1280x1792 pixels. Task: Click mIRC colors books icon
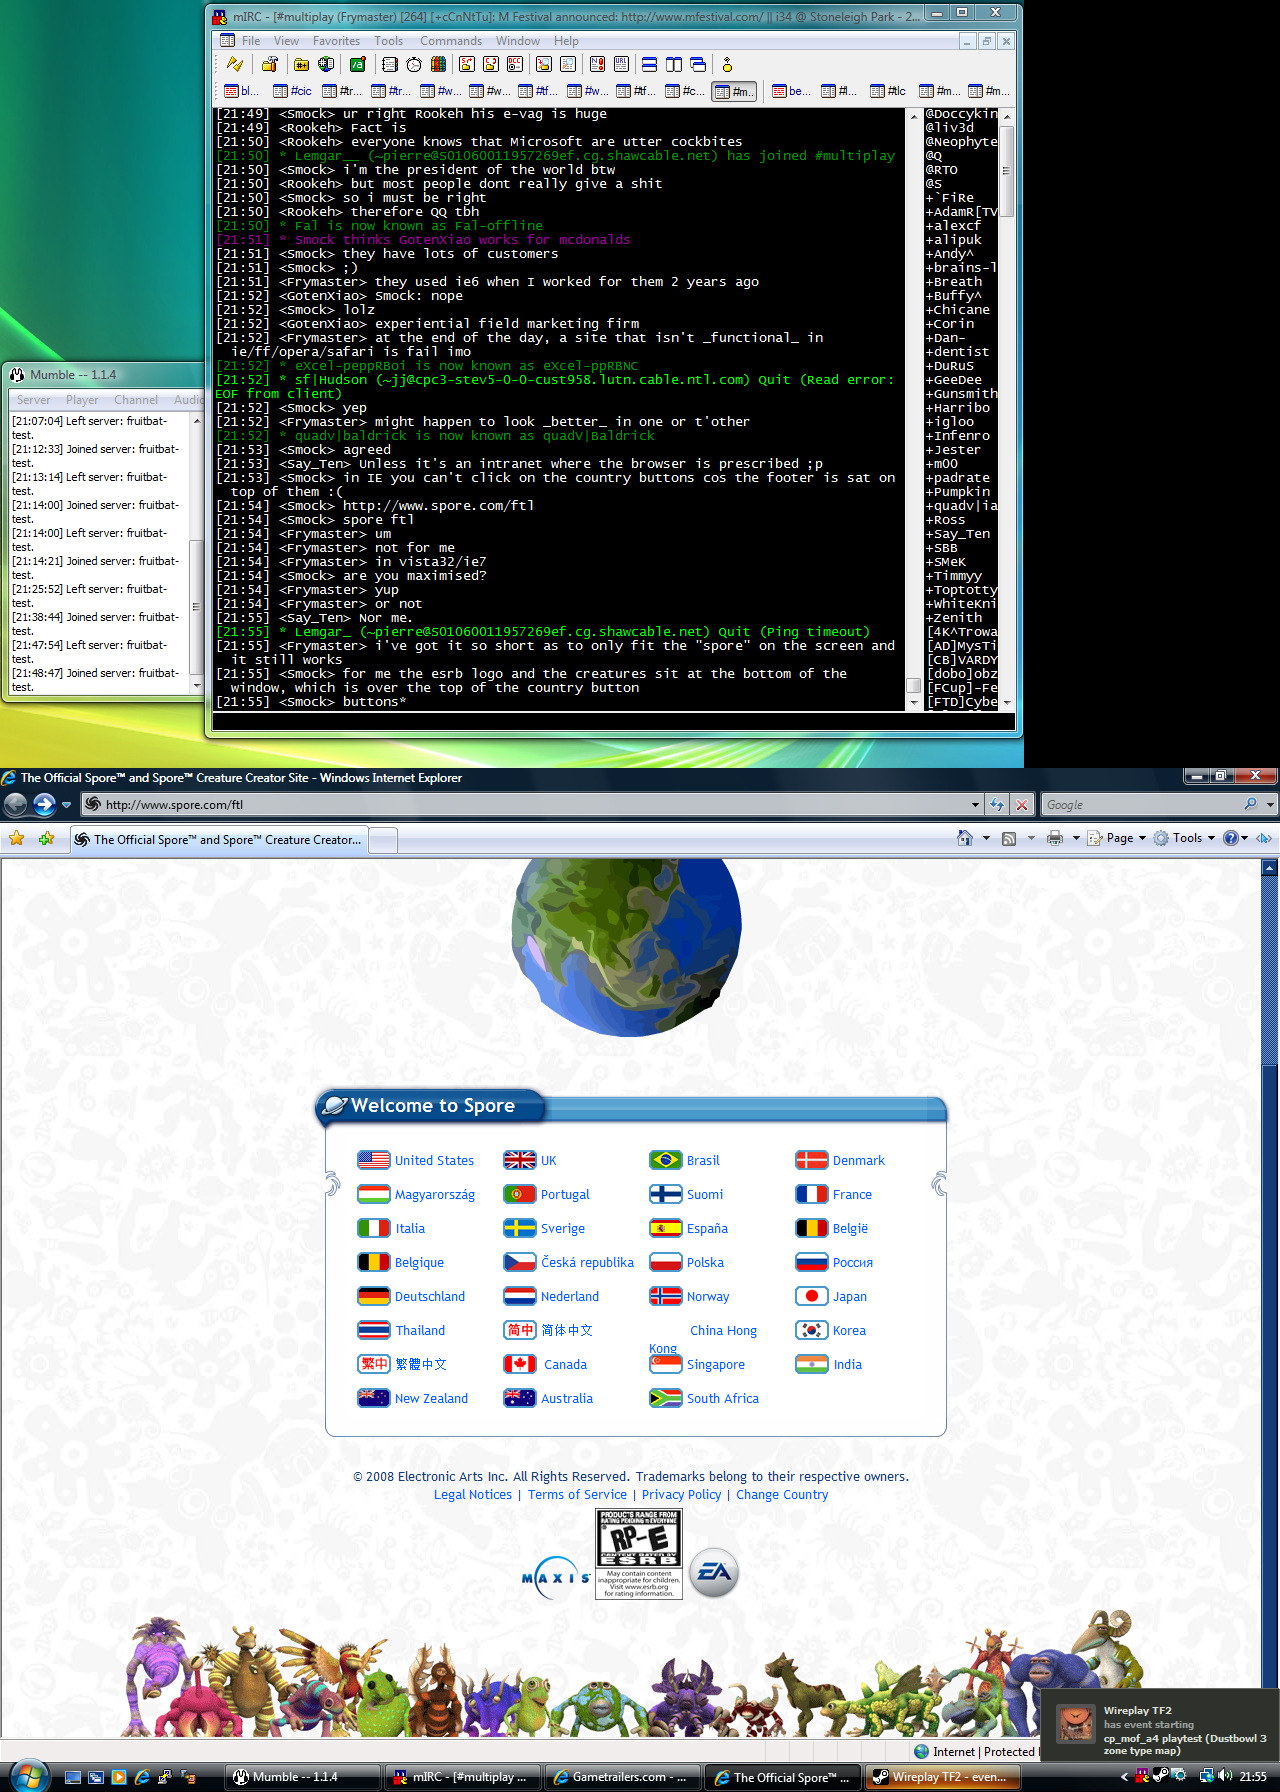click(x=437, y=65)
